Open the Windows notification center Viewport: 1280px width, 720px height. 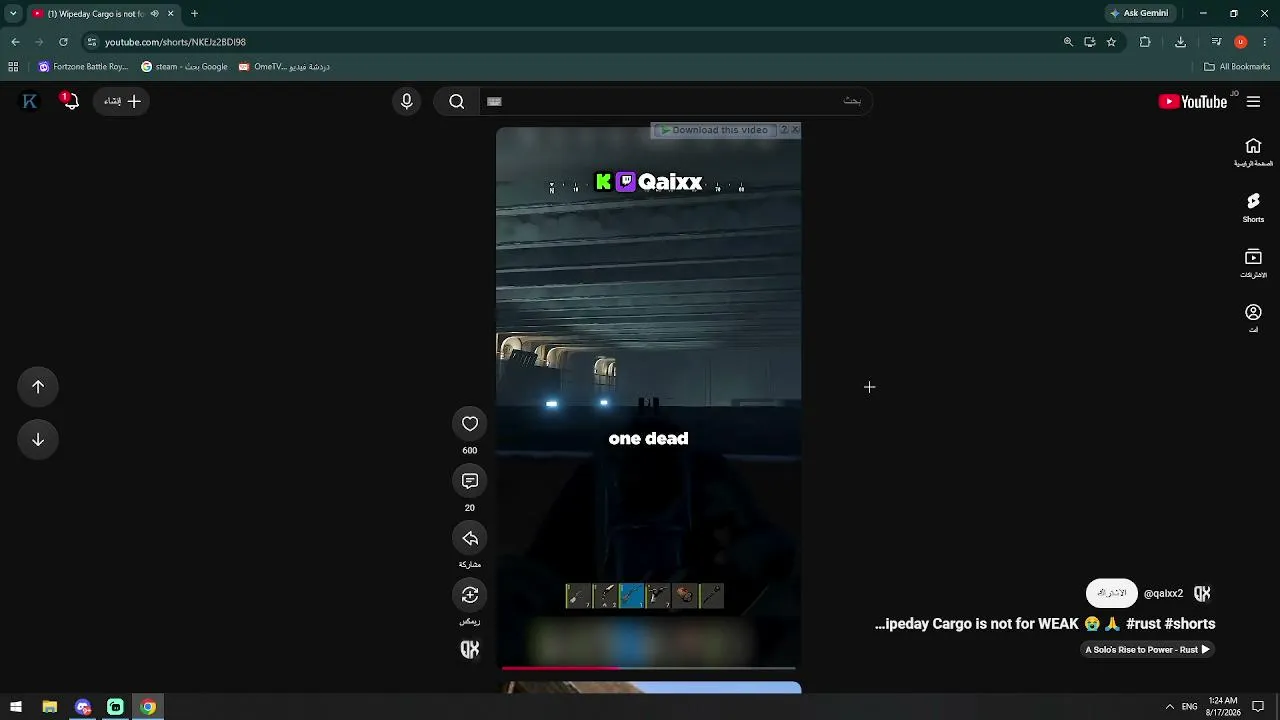coord(1258,707)
